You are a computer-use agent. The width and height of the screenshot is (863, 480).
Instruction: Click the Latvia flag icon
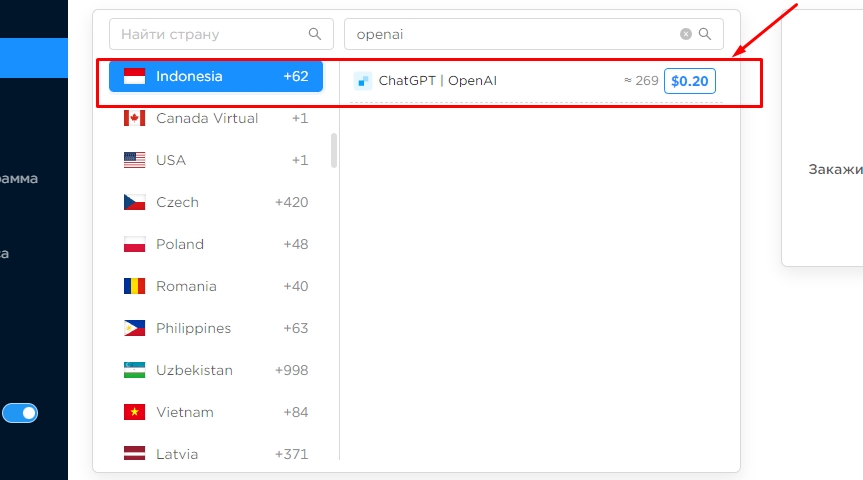coord(134,454)
